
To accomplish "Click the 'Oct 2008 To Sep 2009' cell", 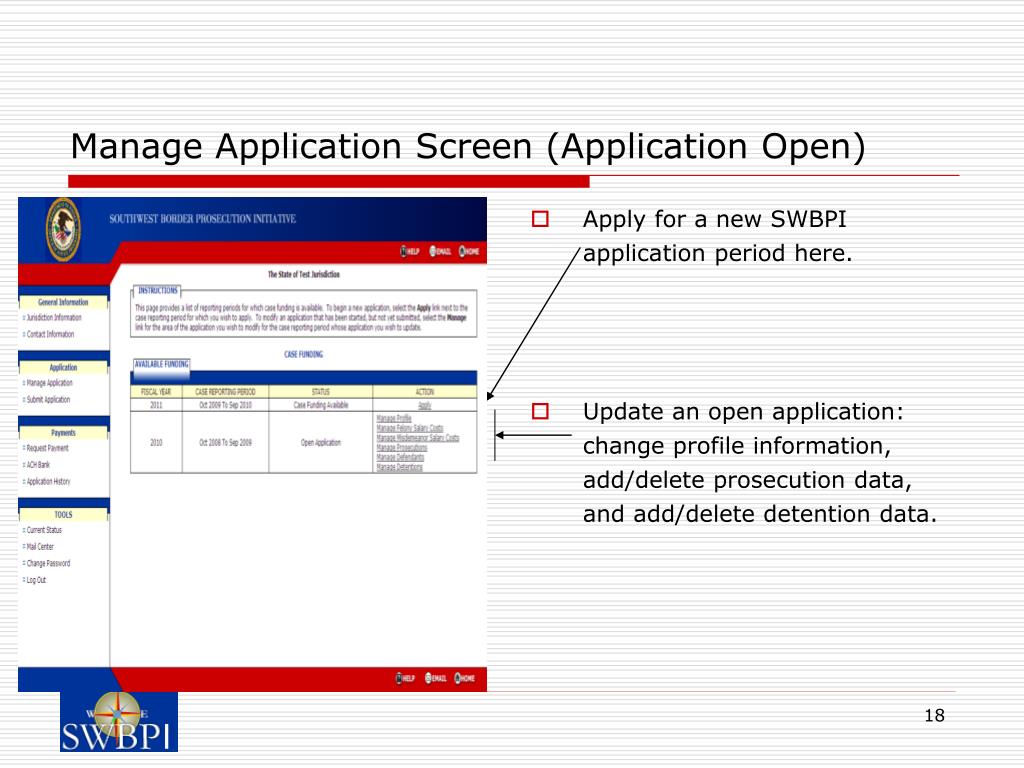I will click(x=225, y=443).
